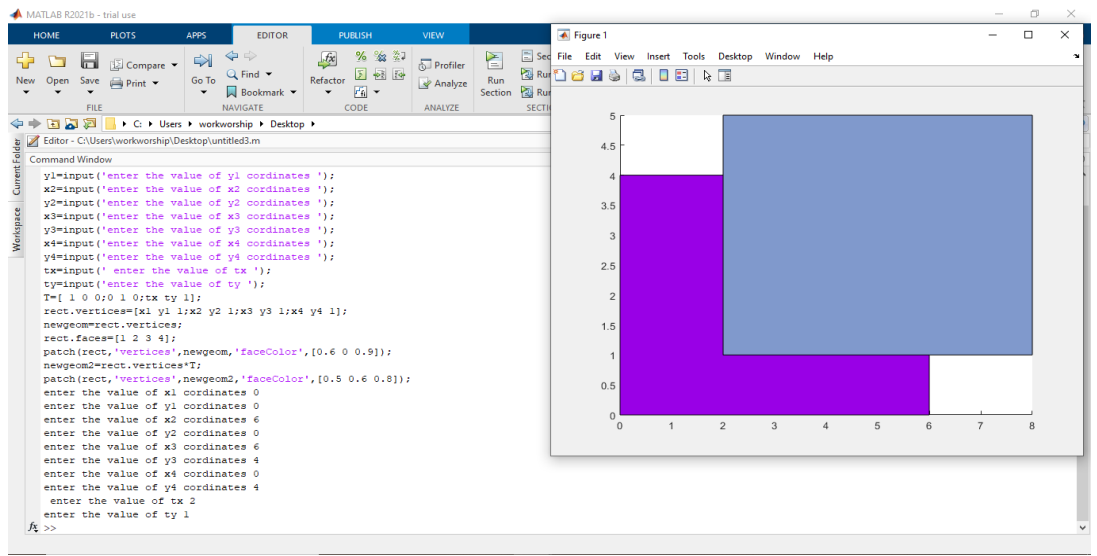Click the Workspace side panel tab

[x=17, y=229]
